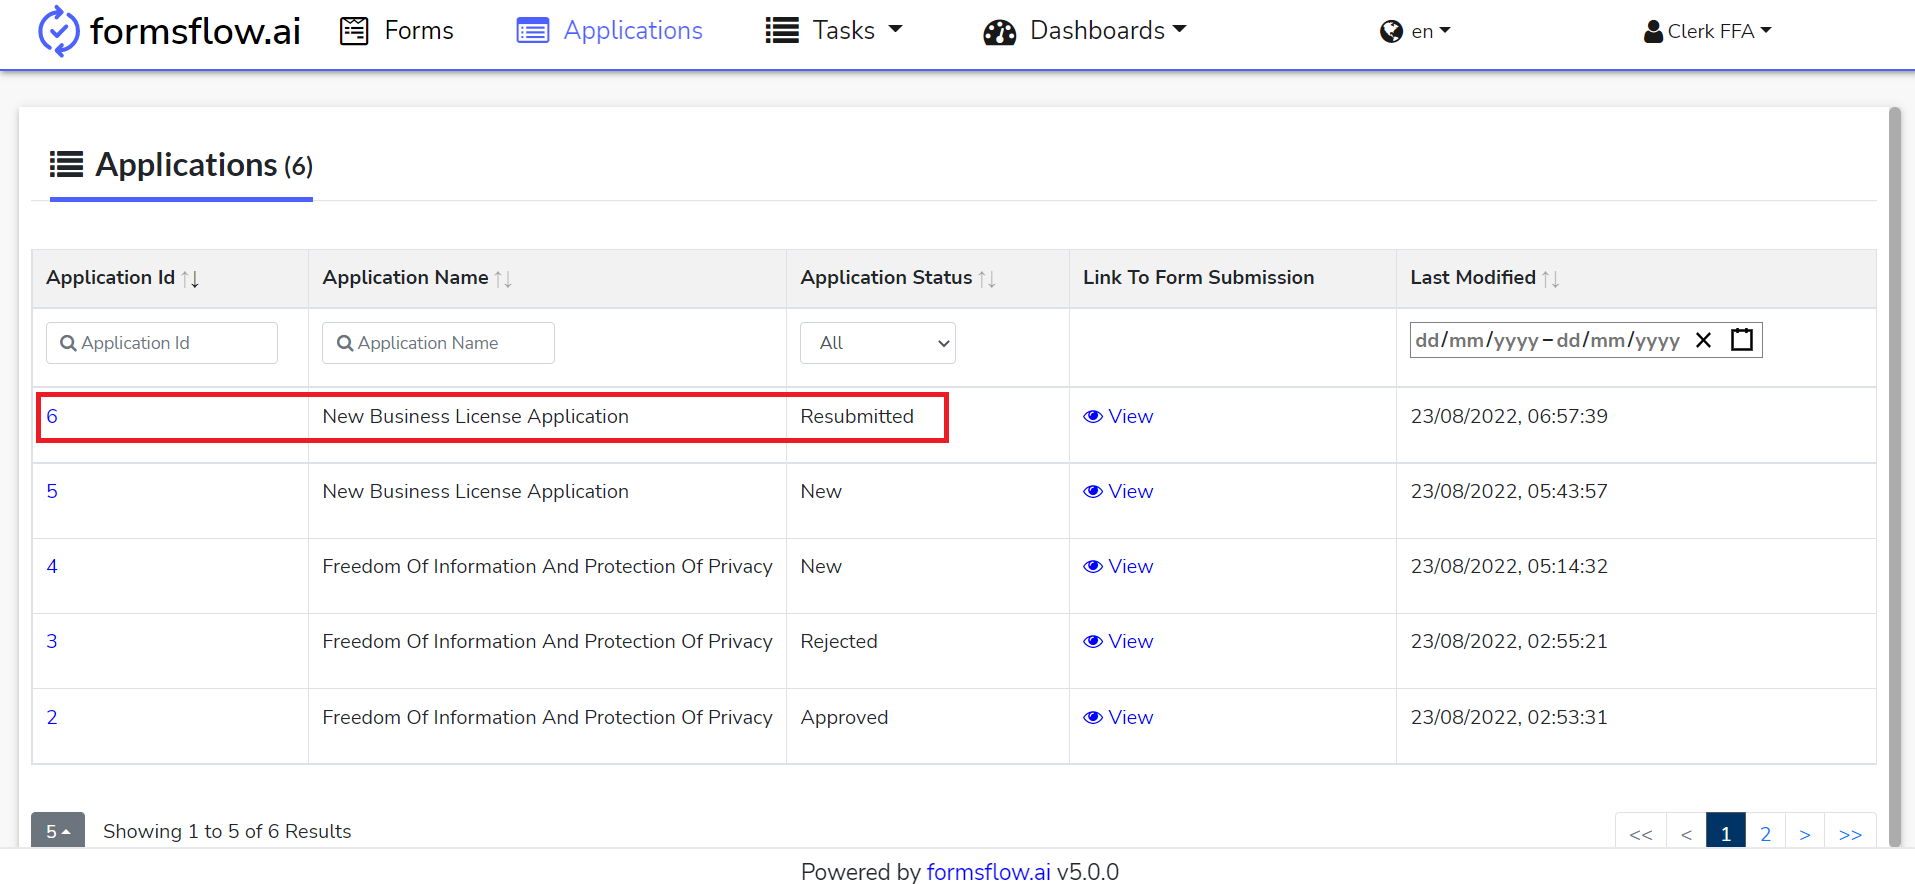The image size is (1915, 884).
Task: Open the language selector en dropdown
Action: [x=1415, y=31]
